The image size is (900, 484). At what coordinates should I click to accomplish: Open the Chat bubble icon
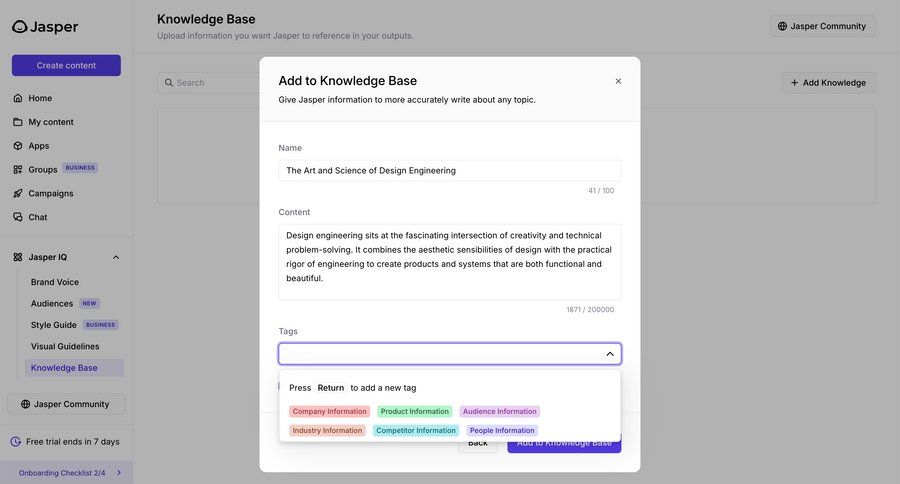pyautogui.click(x=18, y=217)
